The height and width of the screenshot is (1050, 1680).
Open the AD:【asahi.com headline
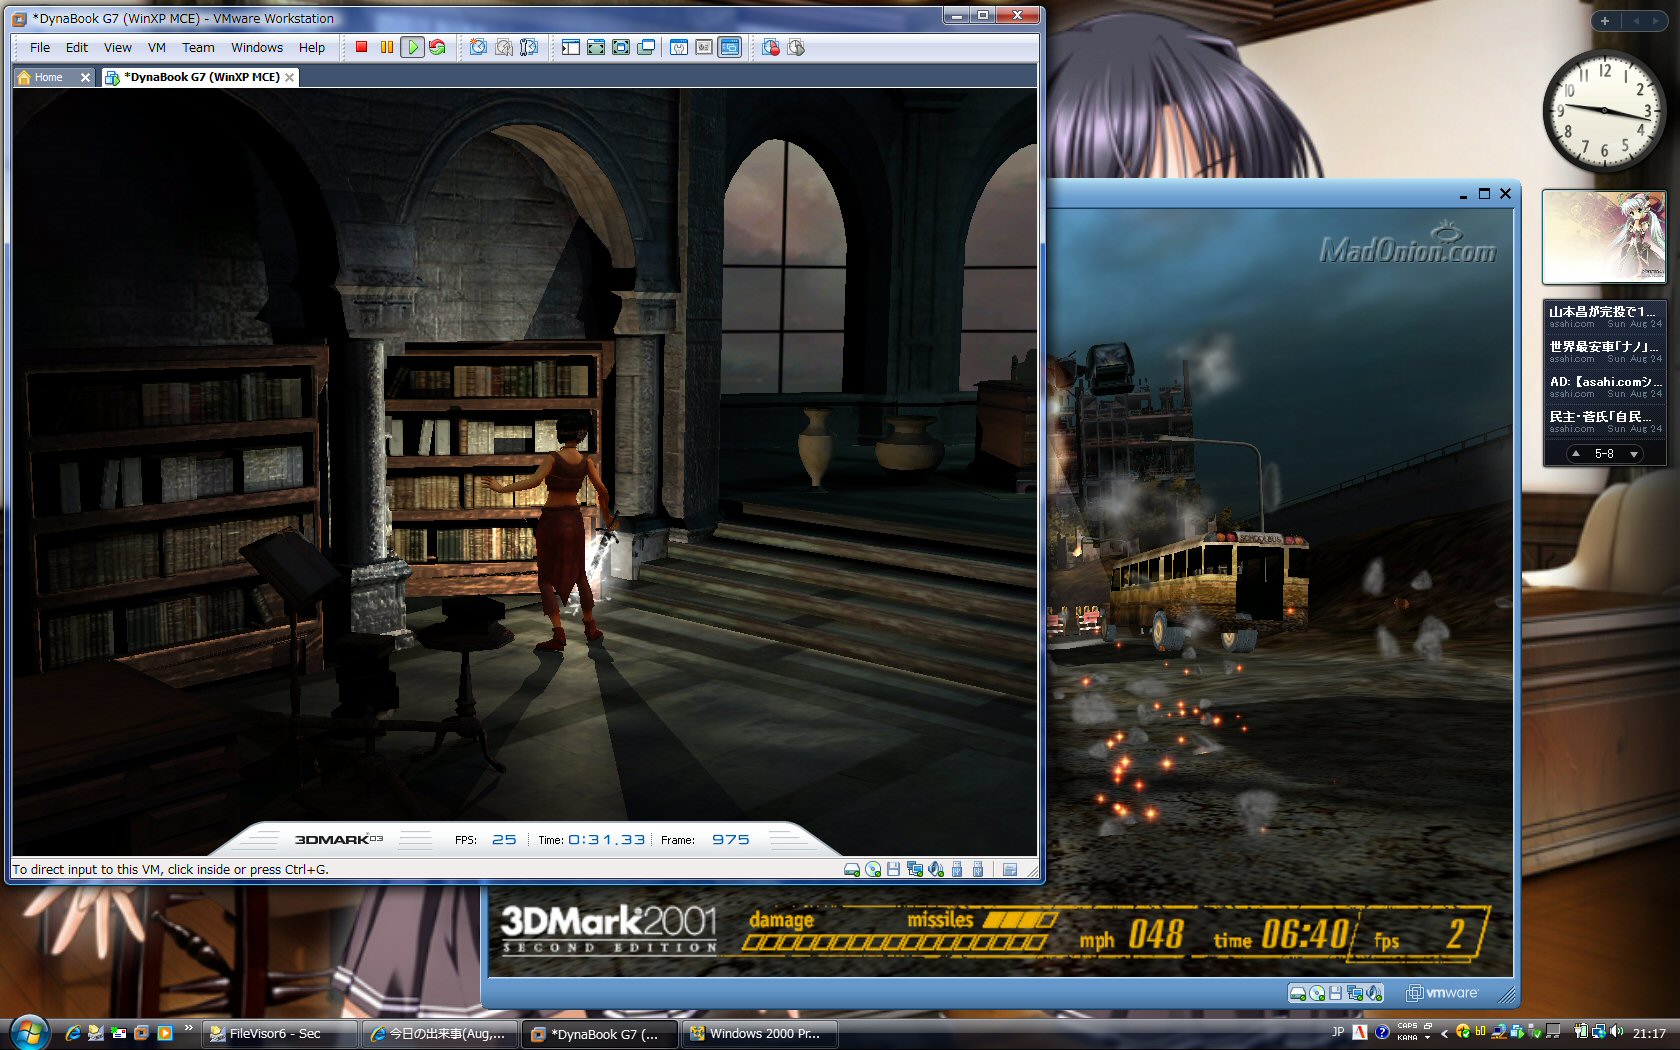(x=1604, y=387)
